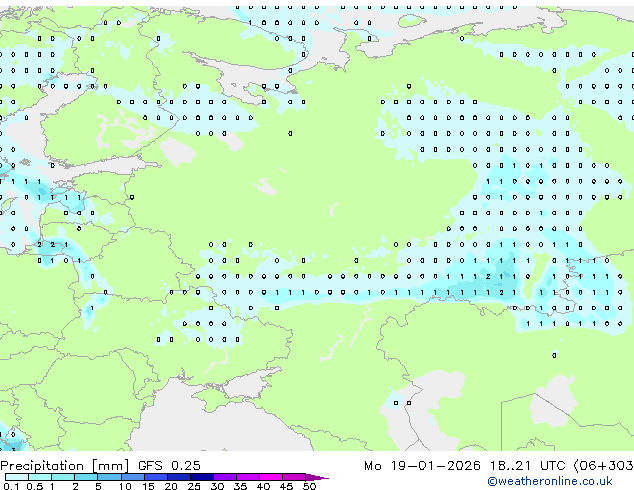Select the 2–5 mm legend swatch
The image size is (634, 490).
[x=86, y=477]
